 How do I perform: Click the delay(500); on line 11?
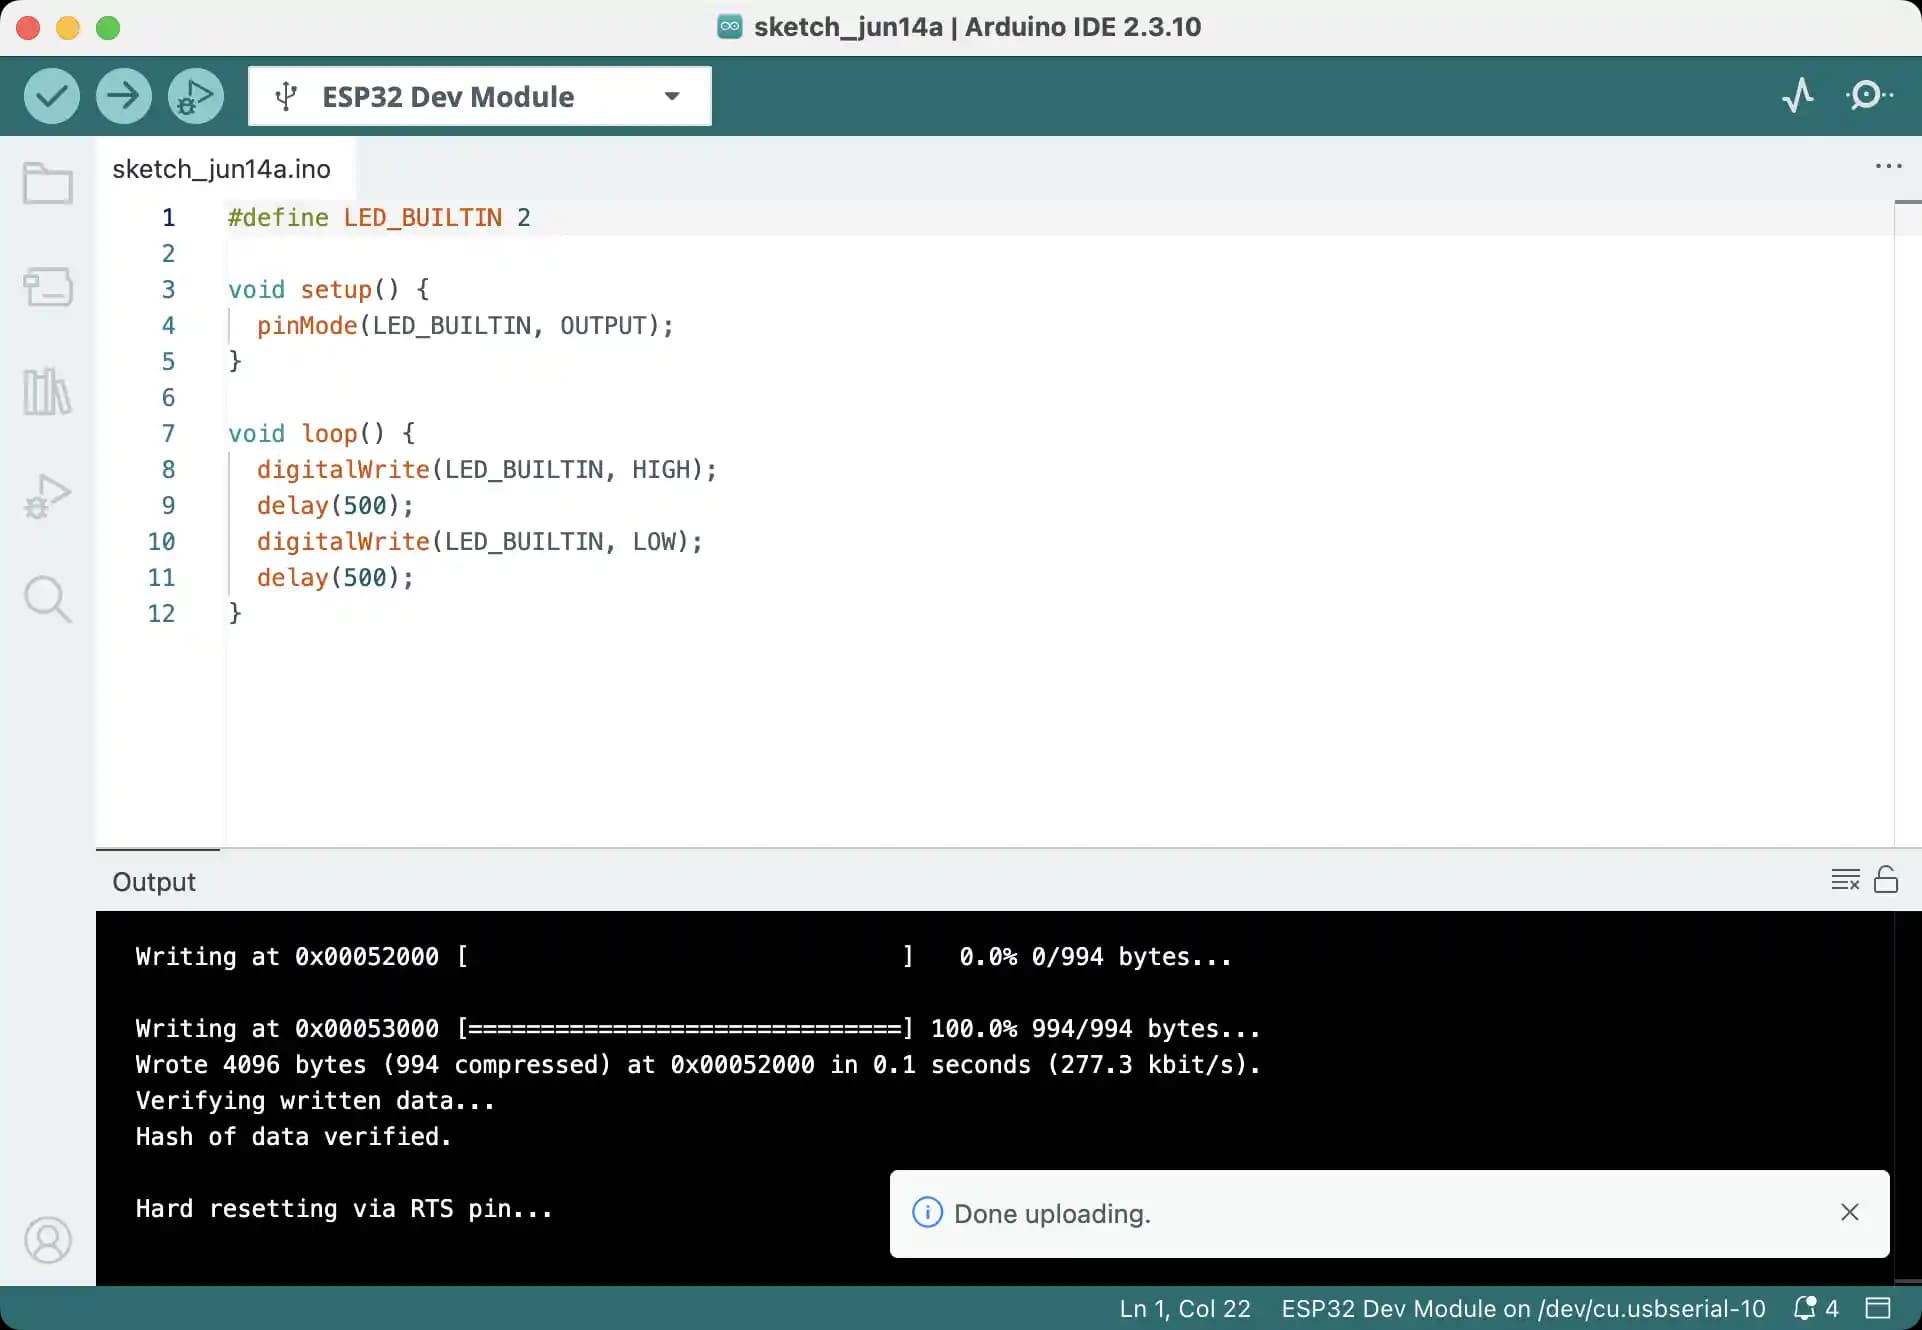coord(335,577)
